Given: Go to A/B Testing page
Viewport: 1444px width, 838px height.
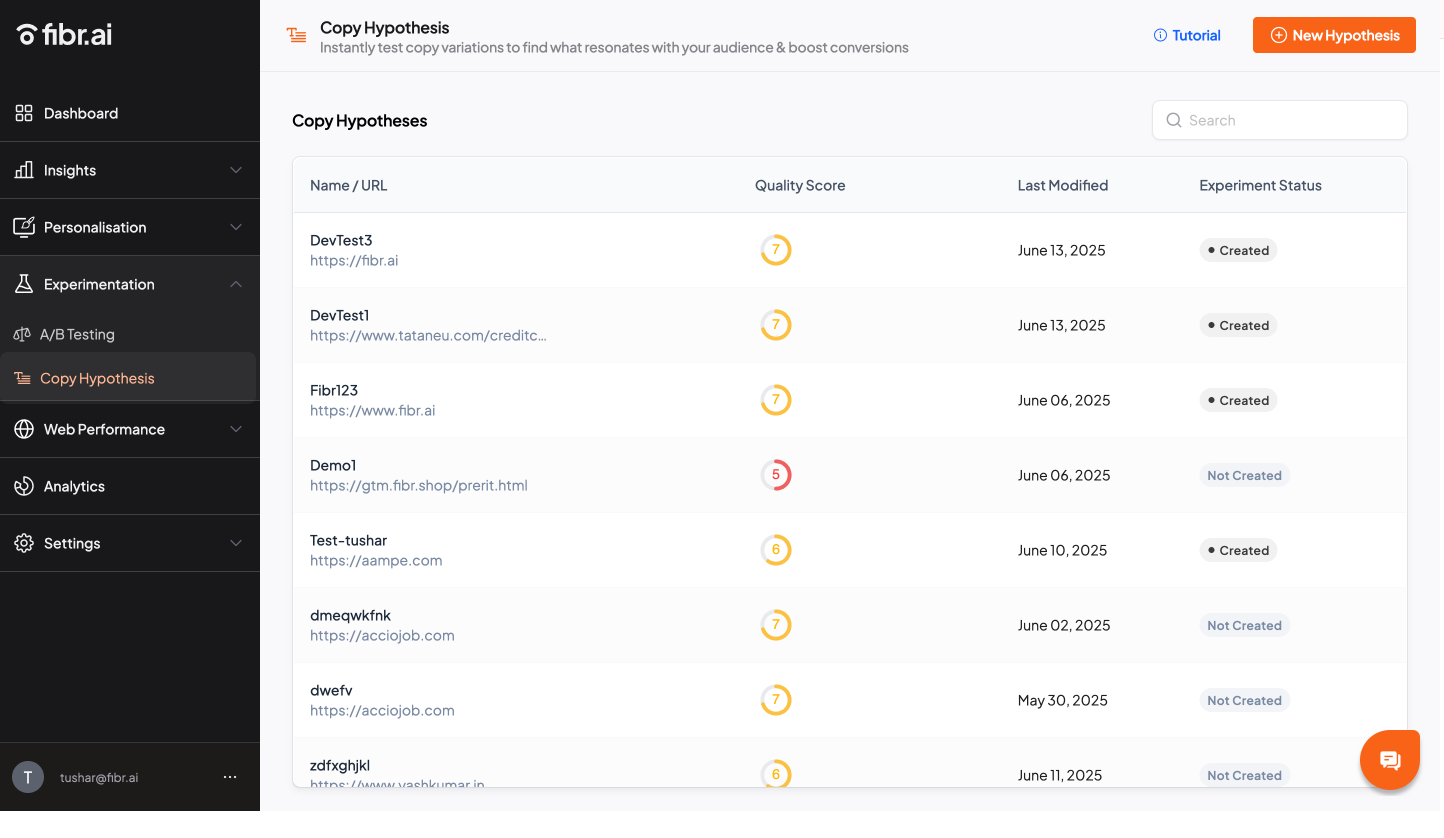Looking at the screenshot, I should (77, 334).
